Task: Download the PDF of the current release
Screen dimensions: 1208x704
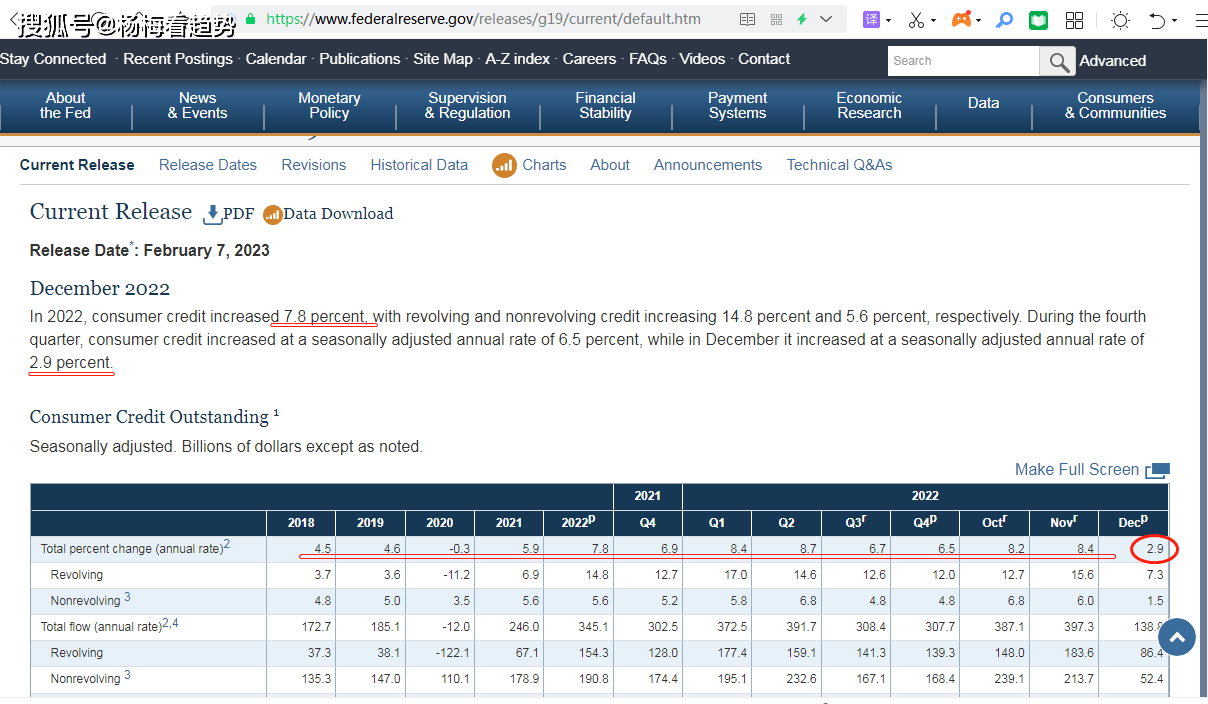Action: 228,213
